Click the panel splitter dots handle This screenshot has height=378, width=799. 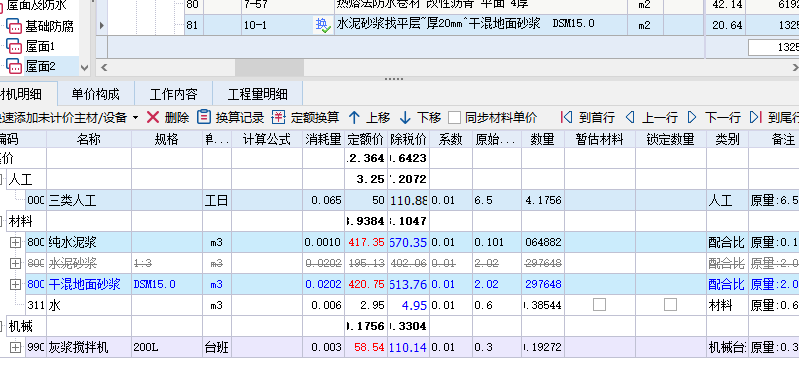tap(394, 79)
